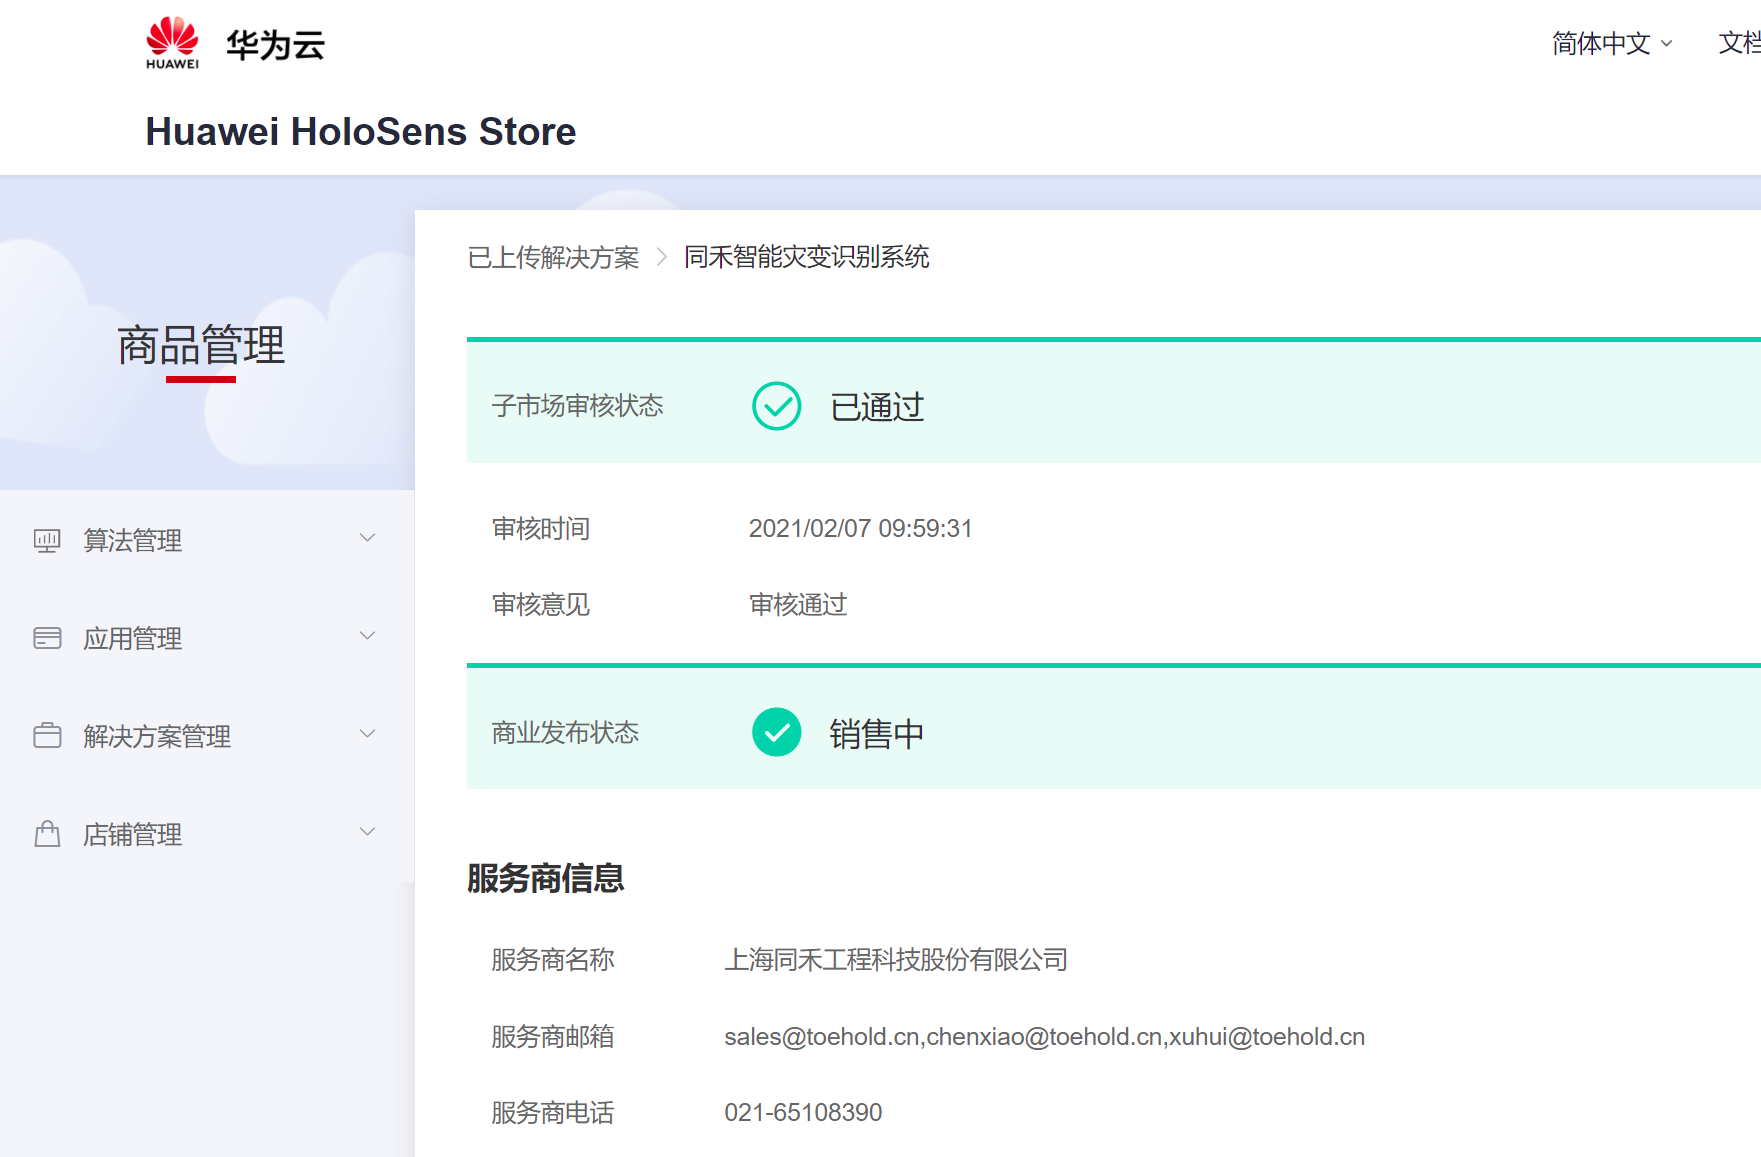Click the Huawei logo icon
The width and height of the screenshot is (1761, 1157).
(172, 43)
